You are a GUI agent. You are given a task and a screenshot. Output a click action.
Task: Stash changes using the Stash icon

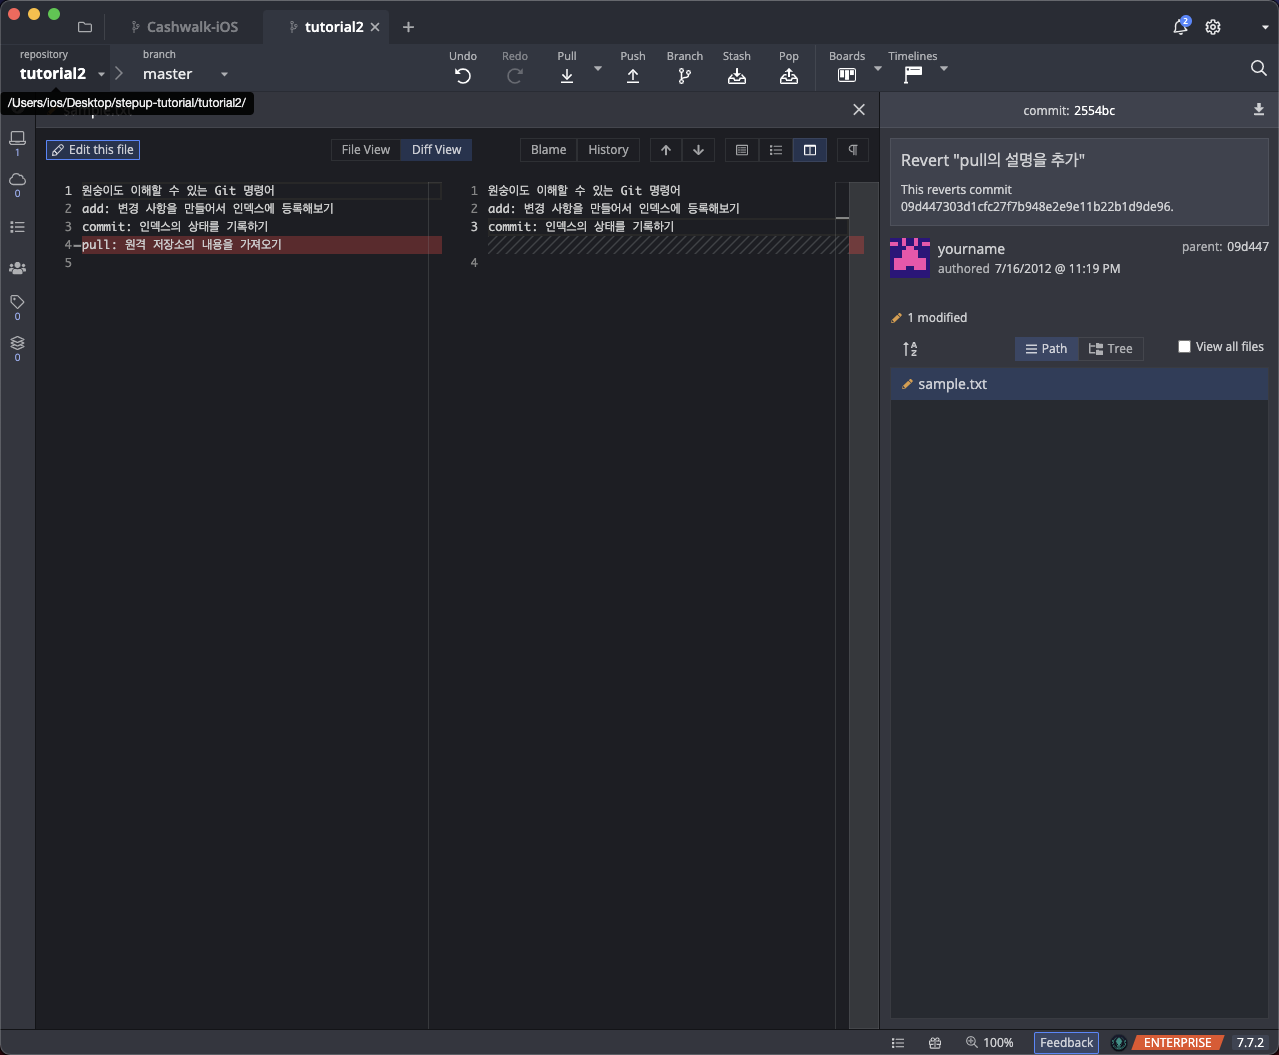[736, 76]
